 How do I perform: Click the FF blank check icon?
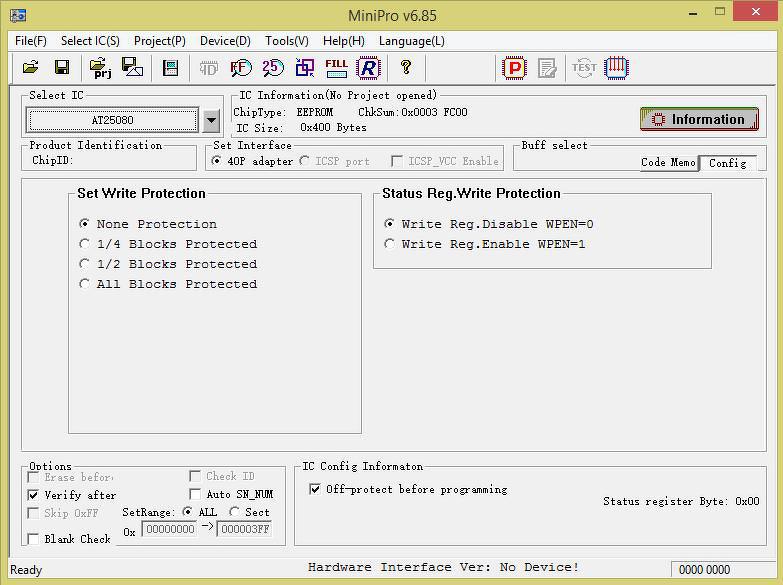(x=241, y=67)
